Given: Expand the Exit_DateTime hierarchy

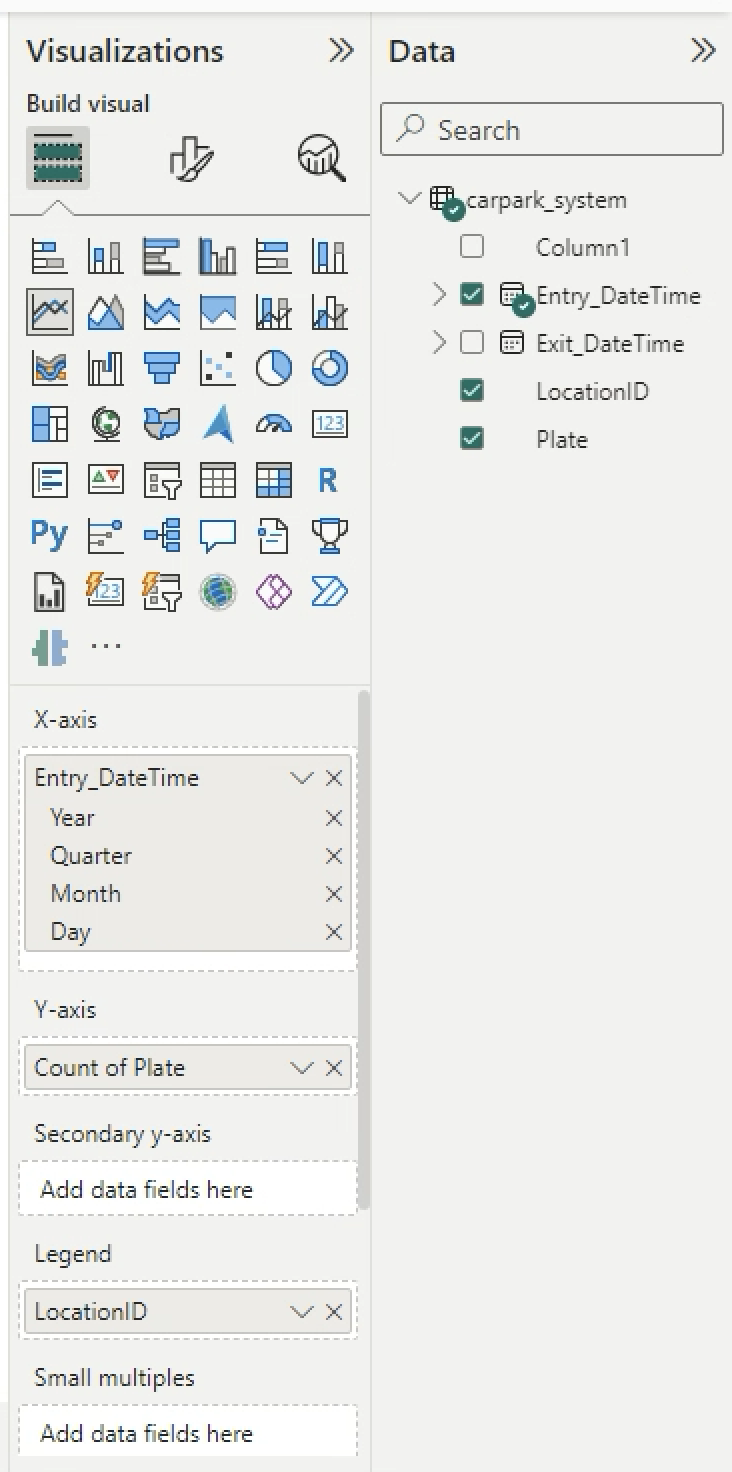Looking at the screenshot, I should [x=438, y=343].
